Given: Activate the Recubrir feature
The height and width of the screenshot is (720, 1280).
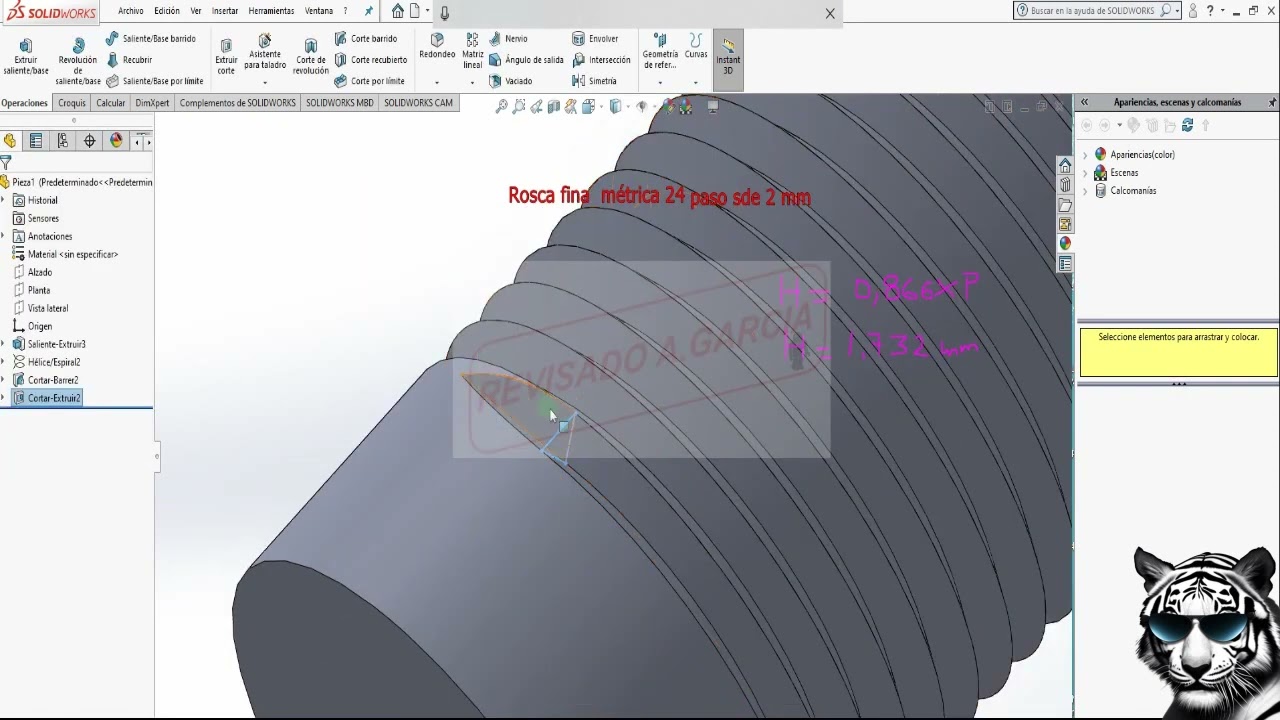Looking at the screenshot, I should 129,60.
